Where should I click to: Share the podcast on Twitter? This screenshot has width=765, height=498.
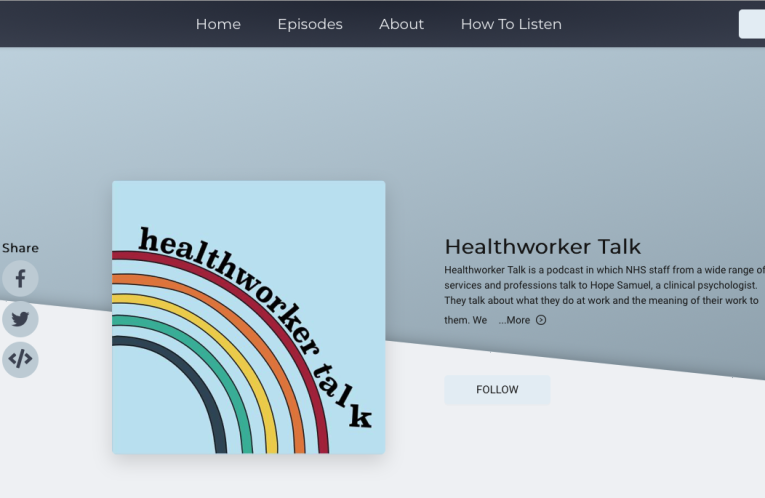(x=20, y=319)
